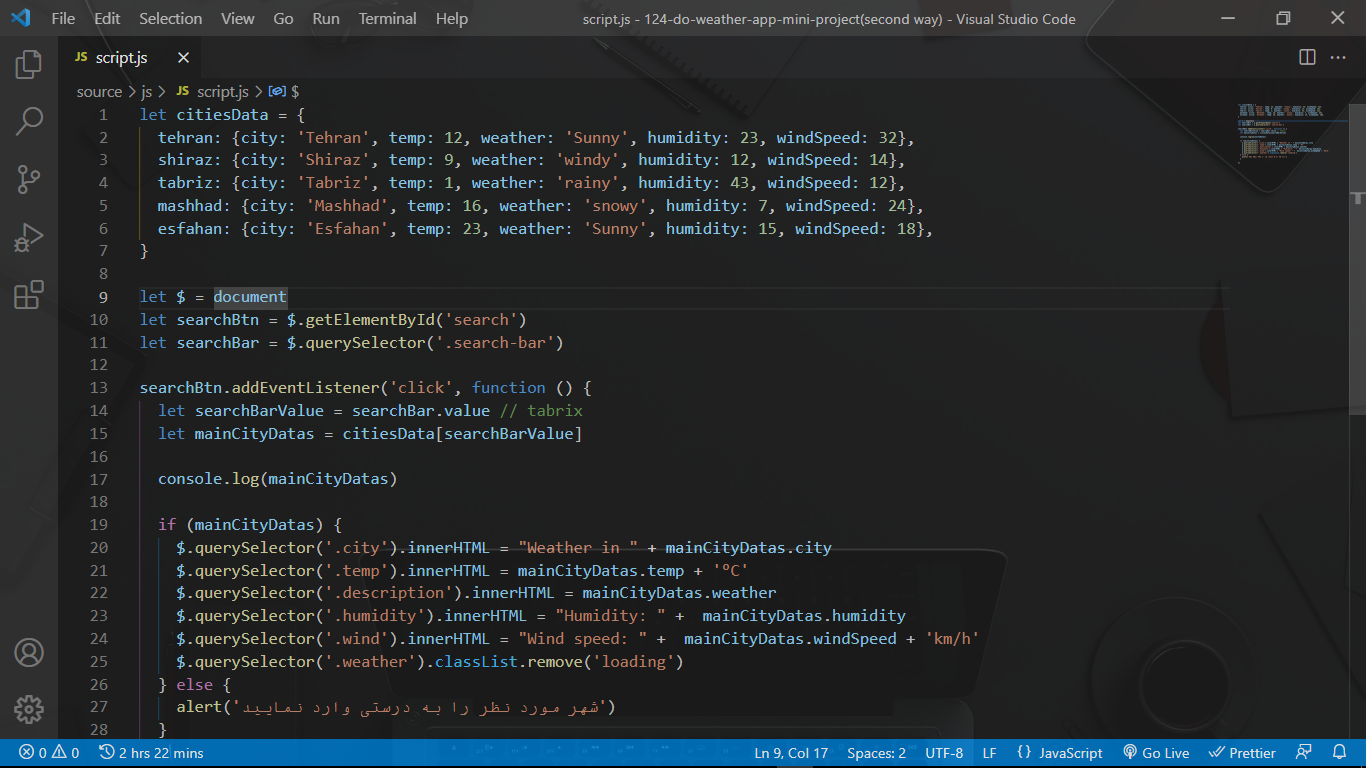
Task: Change the LF end of line sequence
Action: tap(989, 753)
